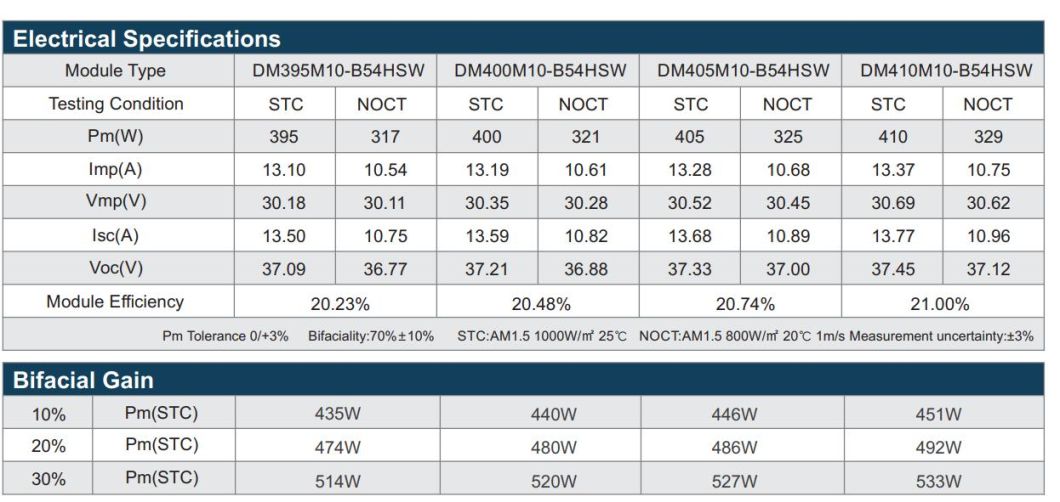1060x502 pixels.
Task: Click the 20% bifacial gain row label
Action: pos(48,446)
